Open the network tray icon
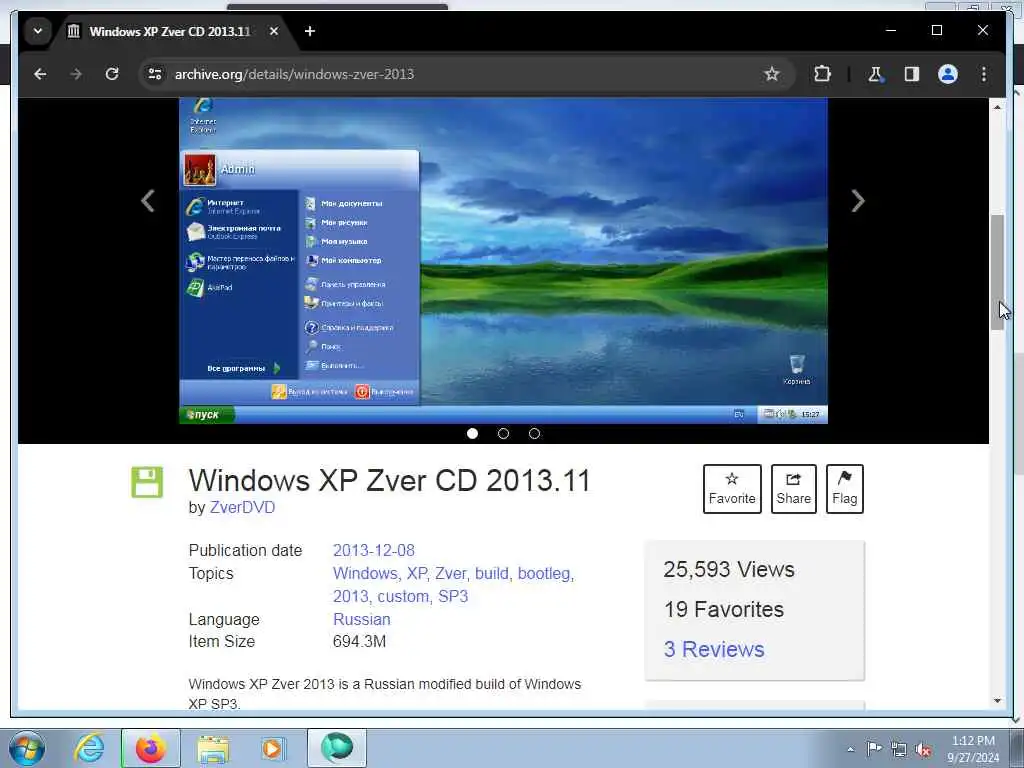Image resolution: width=1024 pixels, height=768 pixels. point(899,750)
